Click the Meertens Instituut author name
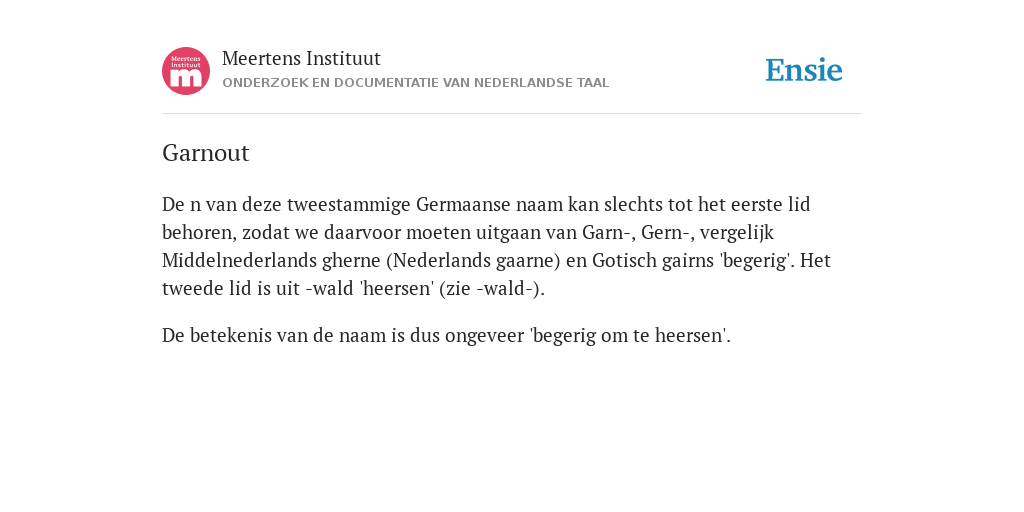 (x=301, y=58)
